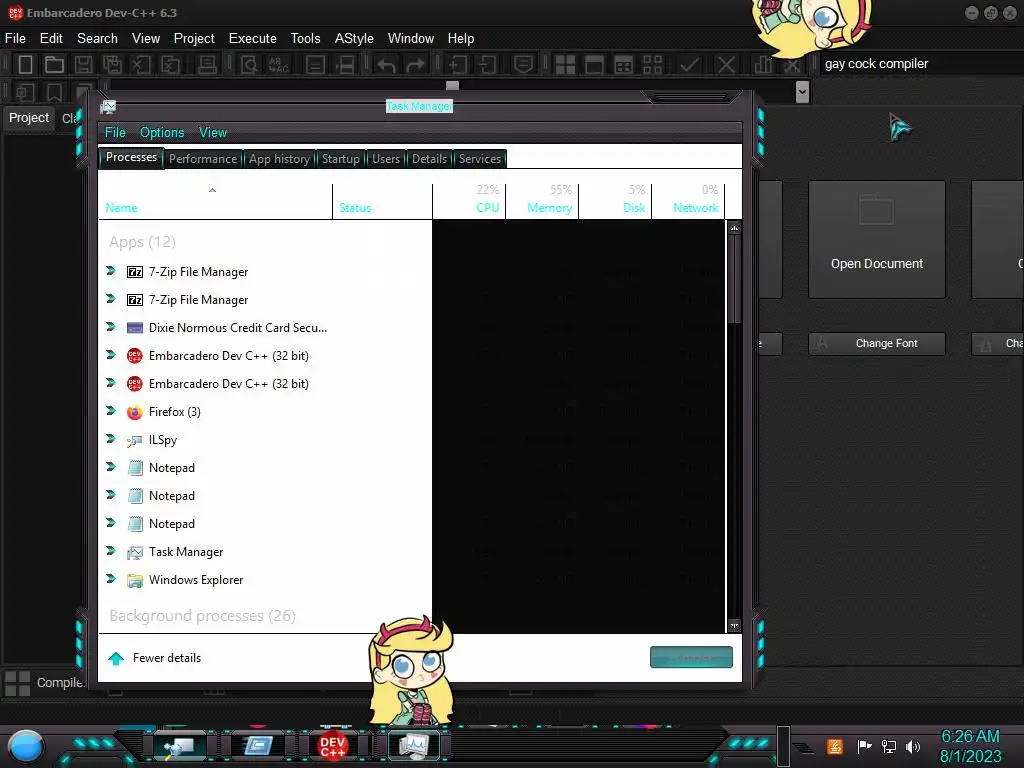Click the compiler selection box "gay cock compiler"
Viewport: 1024px width, 768px height.
tap(920, 64)
